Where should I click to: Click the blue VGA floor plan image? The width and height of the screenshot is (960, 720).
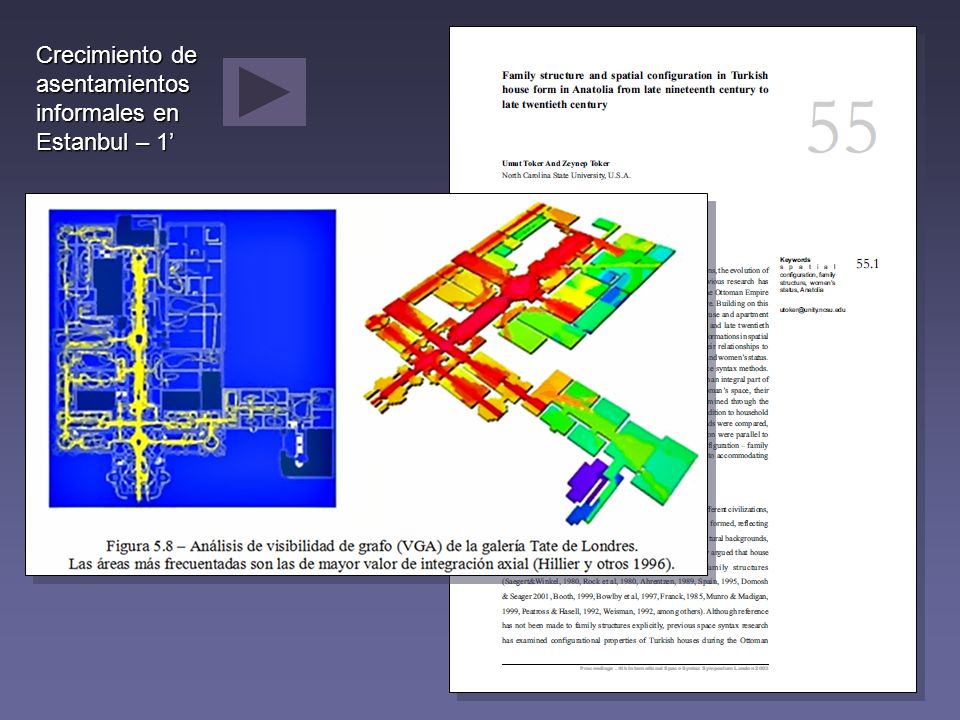192,358
